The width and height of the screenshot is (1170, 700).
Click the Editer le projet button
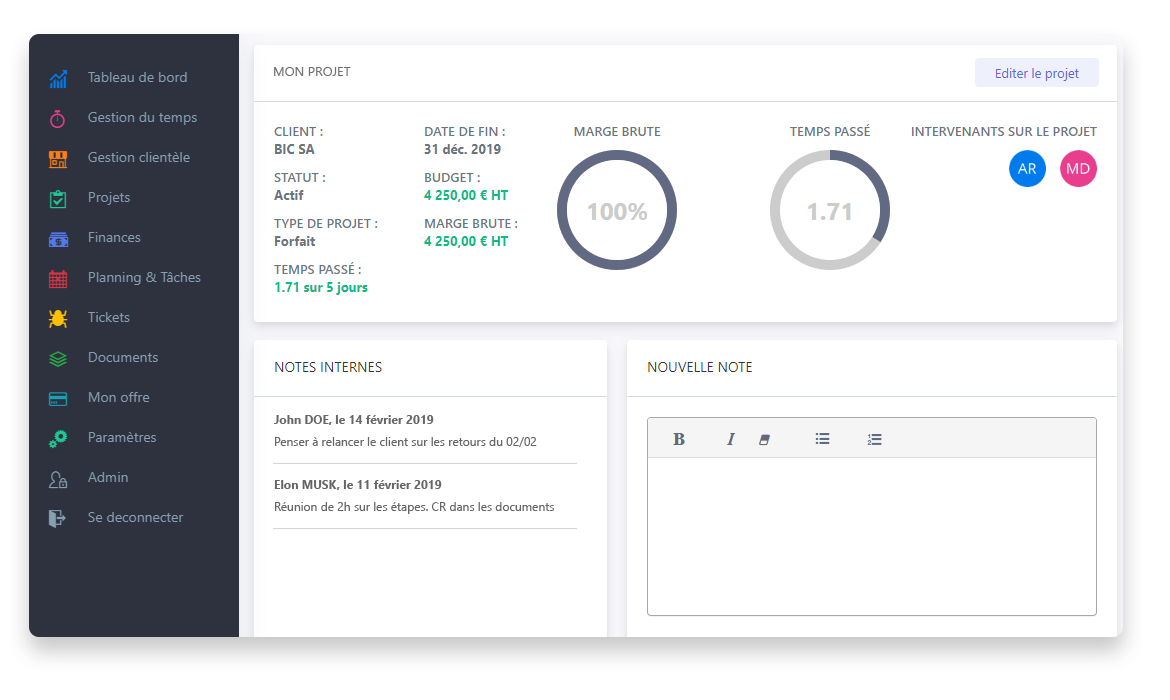click(1036, 73)
